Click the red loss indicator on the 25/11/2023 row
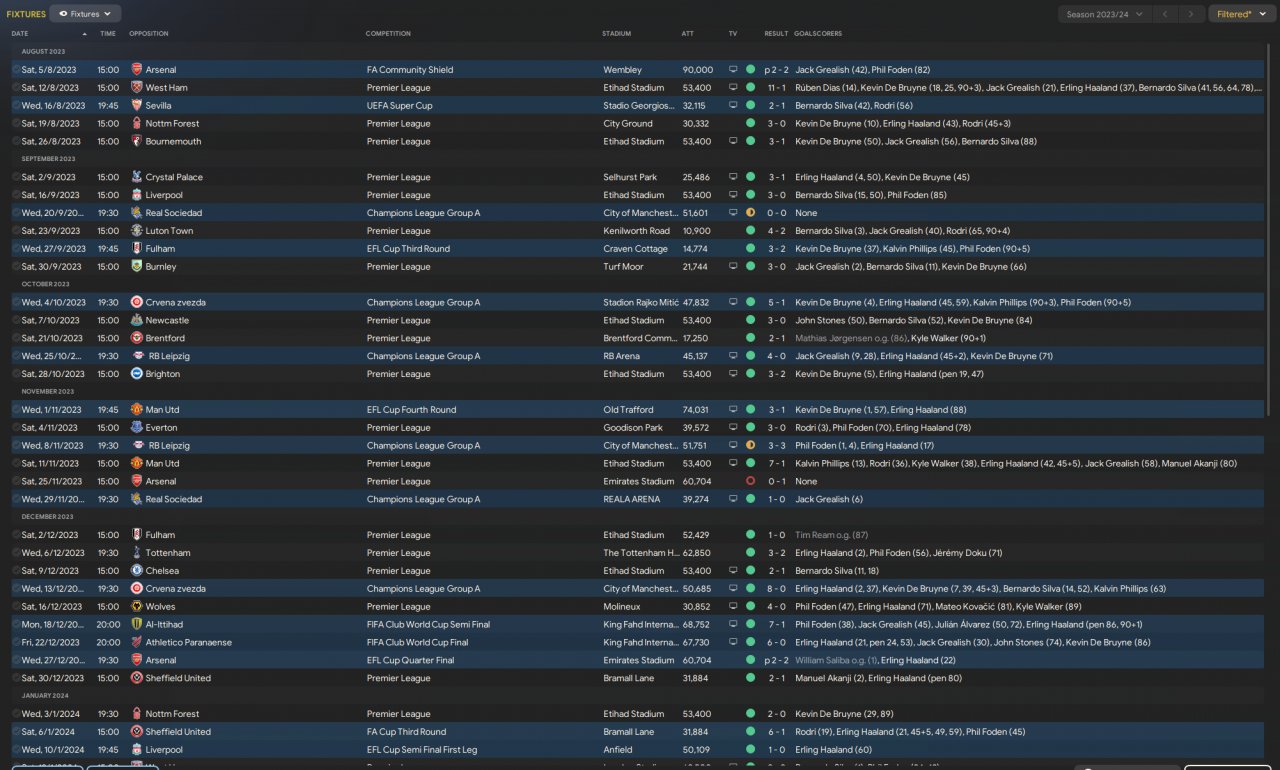1280x770 pixels. pyautogui.click(x=750, y=482)
